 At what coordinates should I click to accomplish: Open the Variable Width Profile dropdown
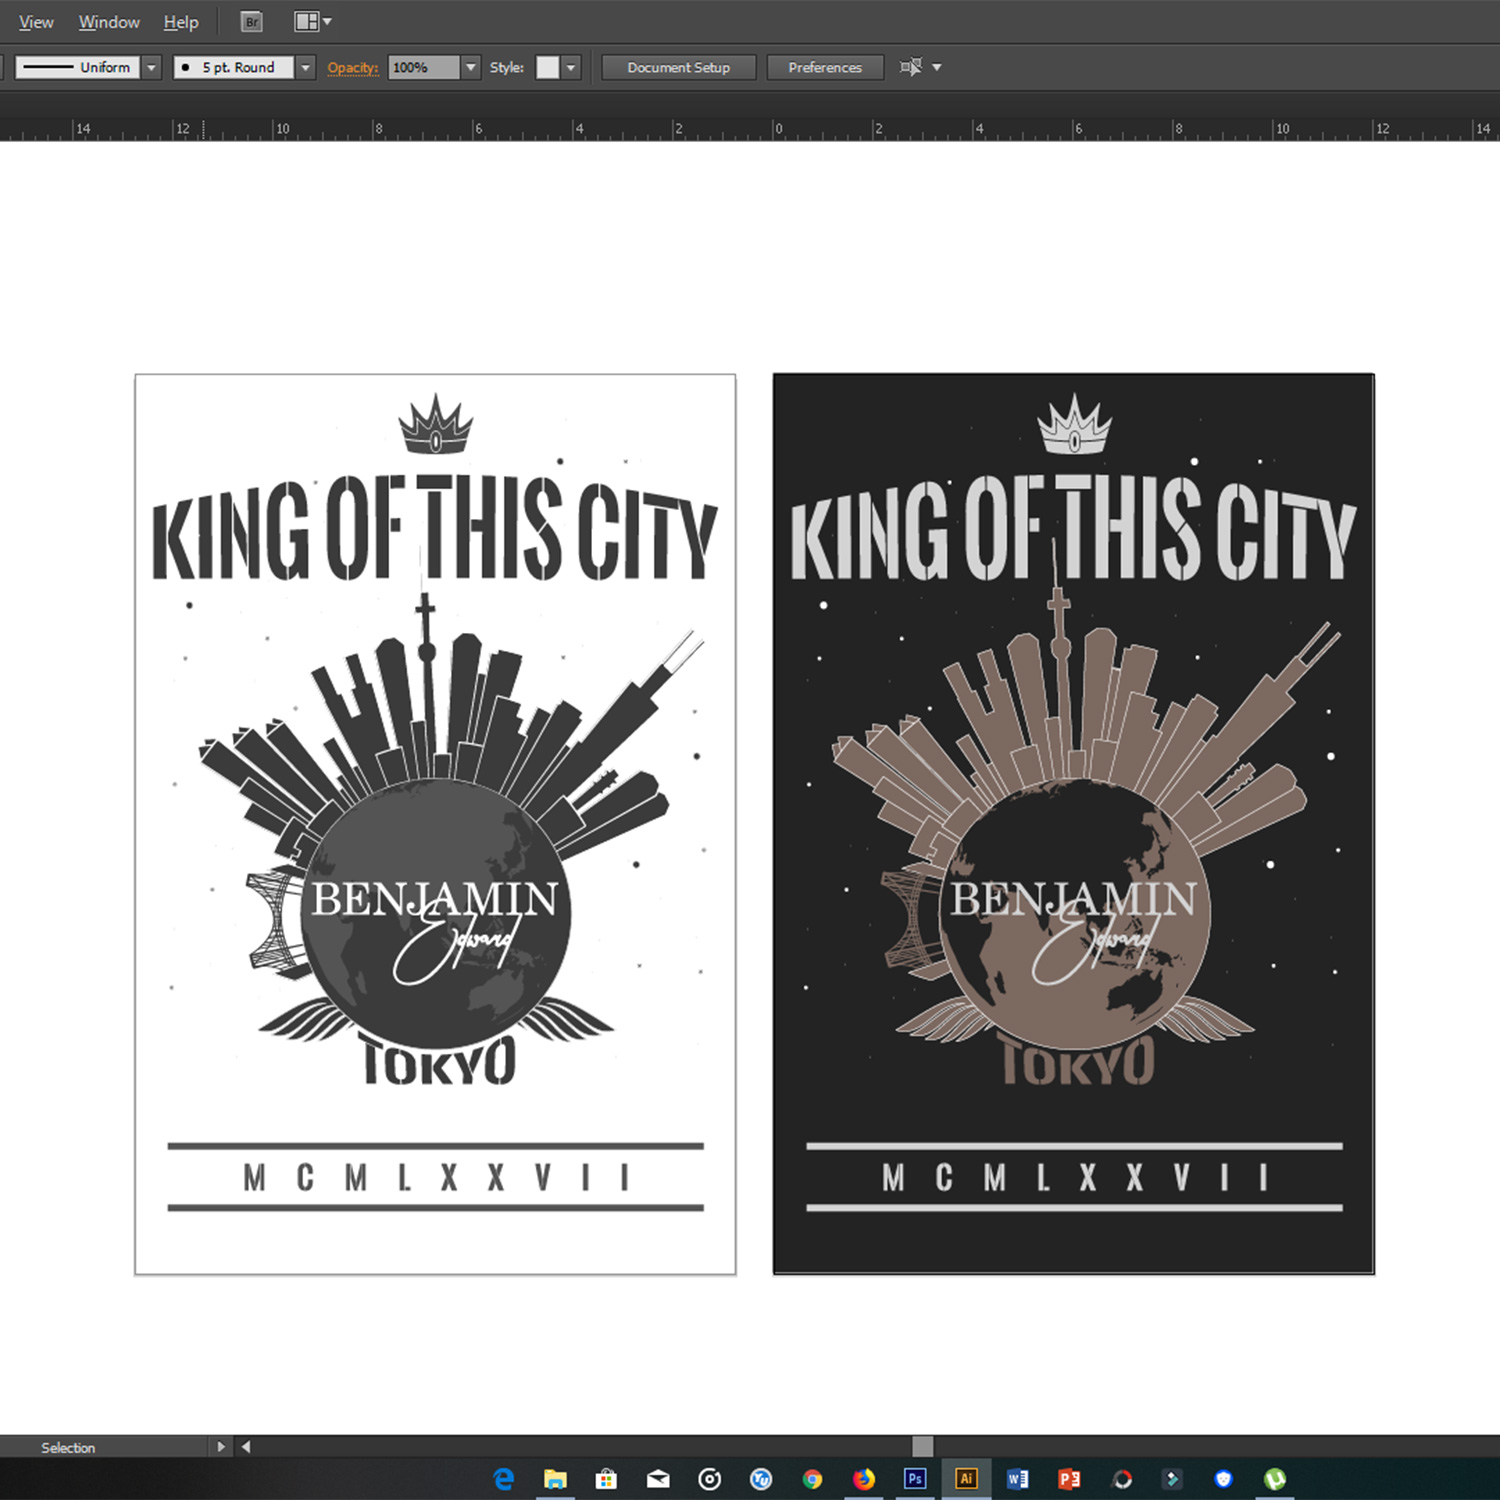pyautogui.click(x=151, y=67)
